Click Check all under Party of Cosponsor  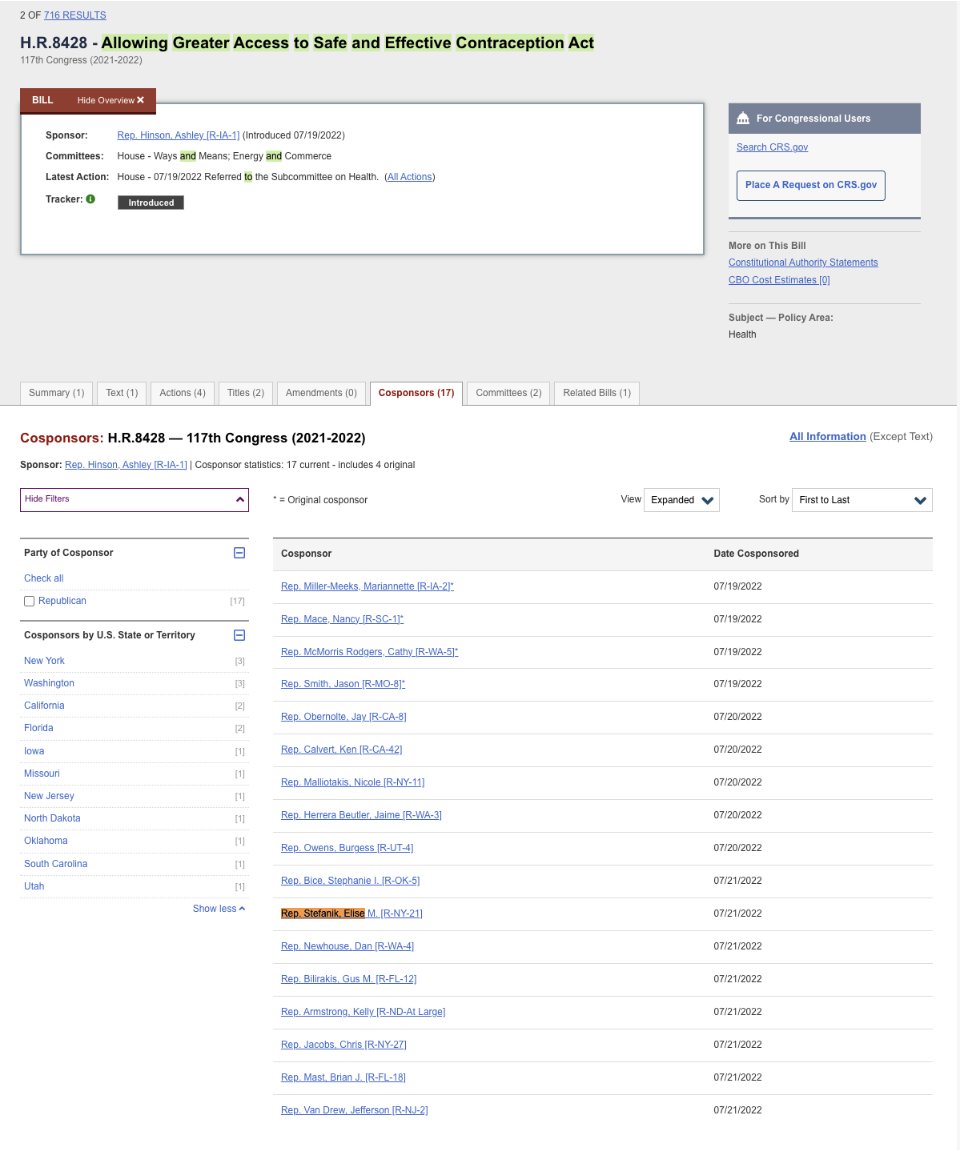point(44,579)
